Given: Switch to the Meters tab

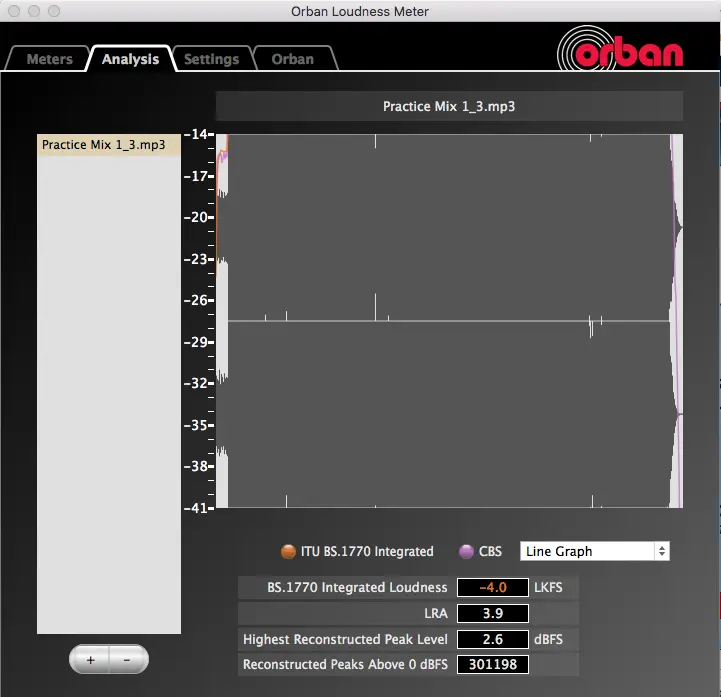Looking at the screenshot, I should click(49, 59).
